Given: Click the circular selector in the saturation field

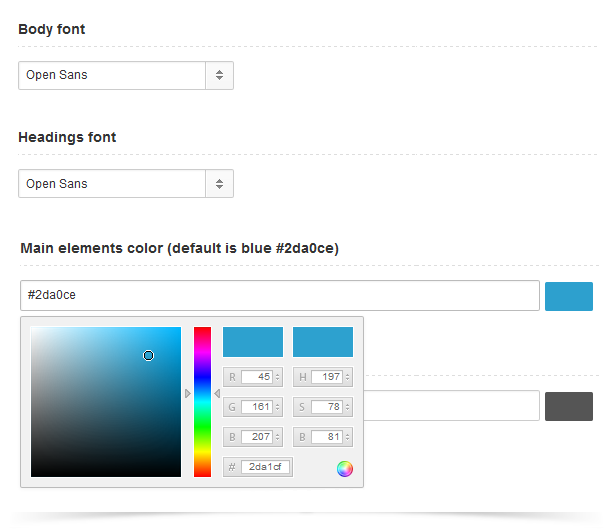Looking at the screenshot, I should (148, 355).
